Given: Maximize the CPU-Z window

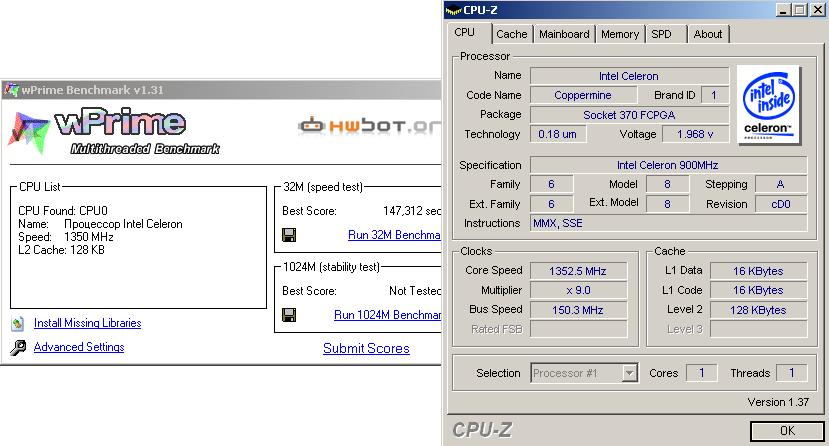Looking at the screenshot, I should click(799, 10).
